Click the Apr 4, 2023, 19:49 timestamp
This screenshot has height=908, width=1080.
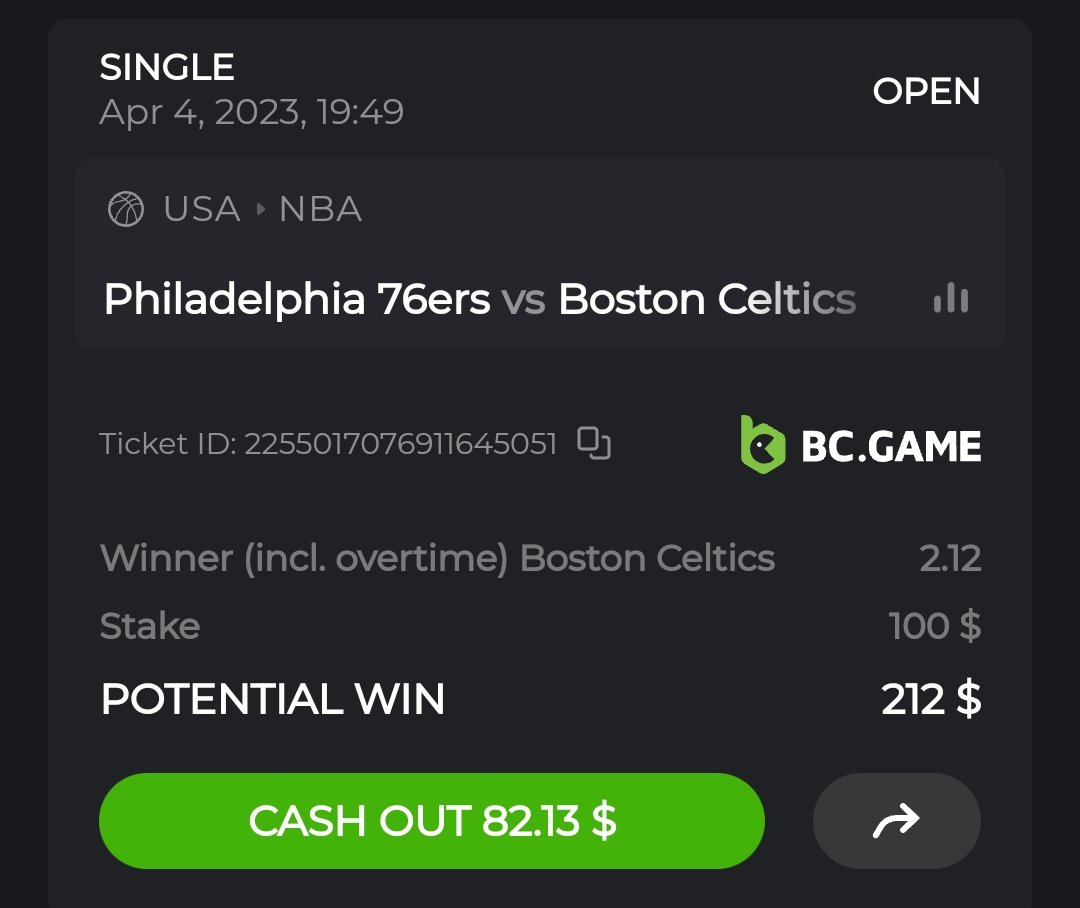[251, 112]
